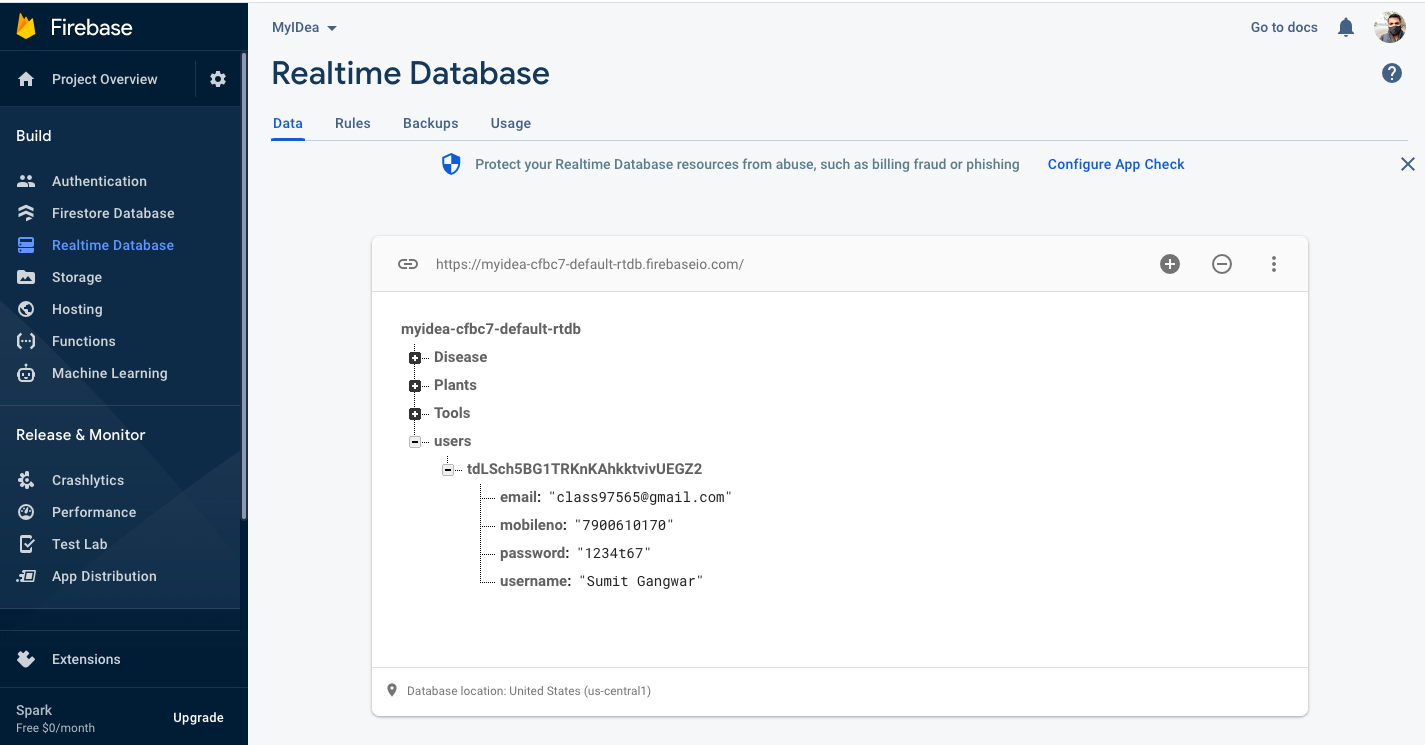The image size is (1425, 745).
Task: Open Storage in sidebar
Action: coord(77,277)
